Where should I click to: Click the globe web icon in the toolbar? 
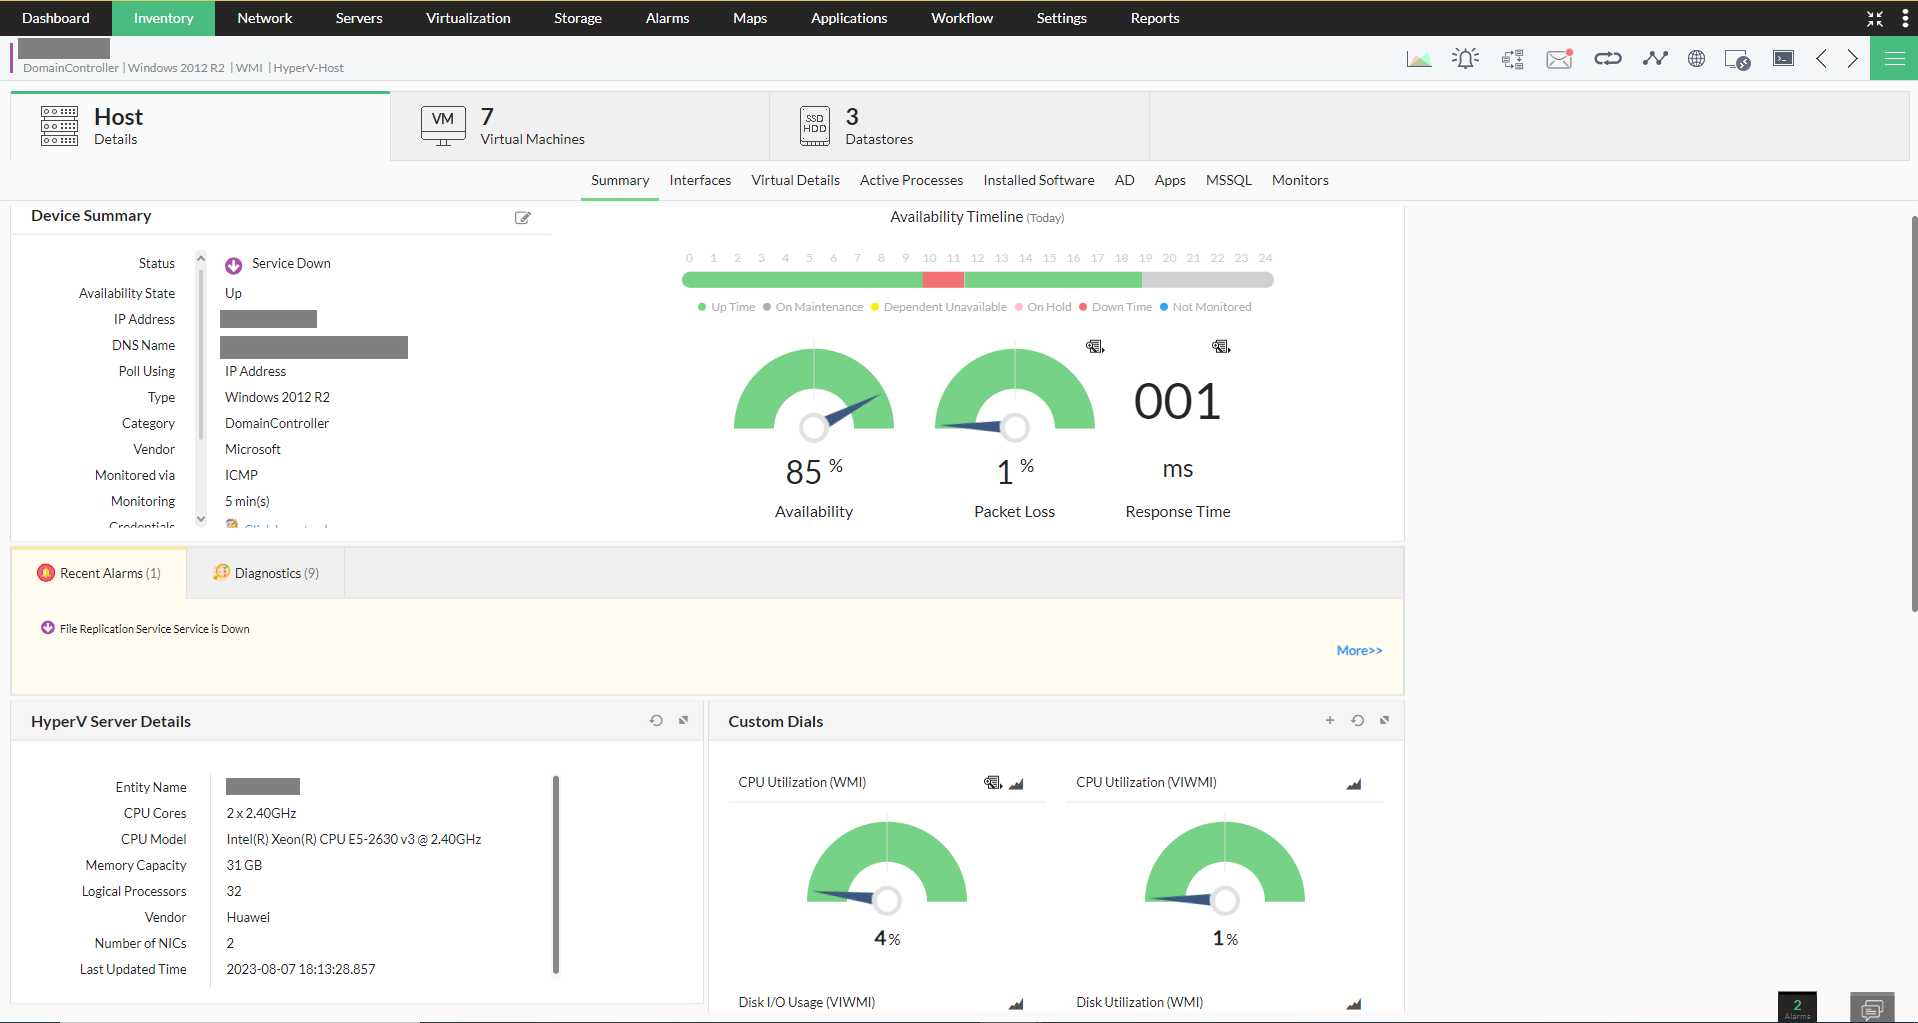point(1697,58)
